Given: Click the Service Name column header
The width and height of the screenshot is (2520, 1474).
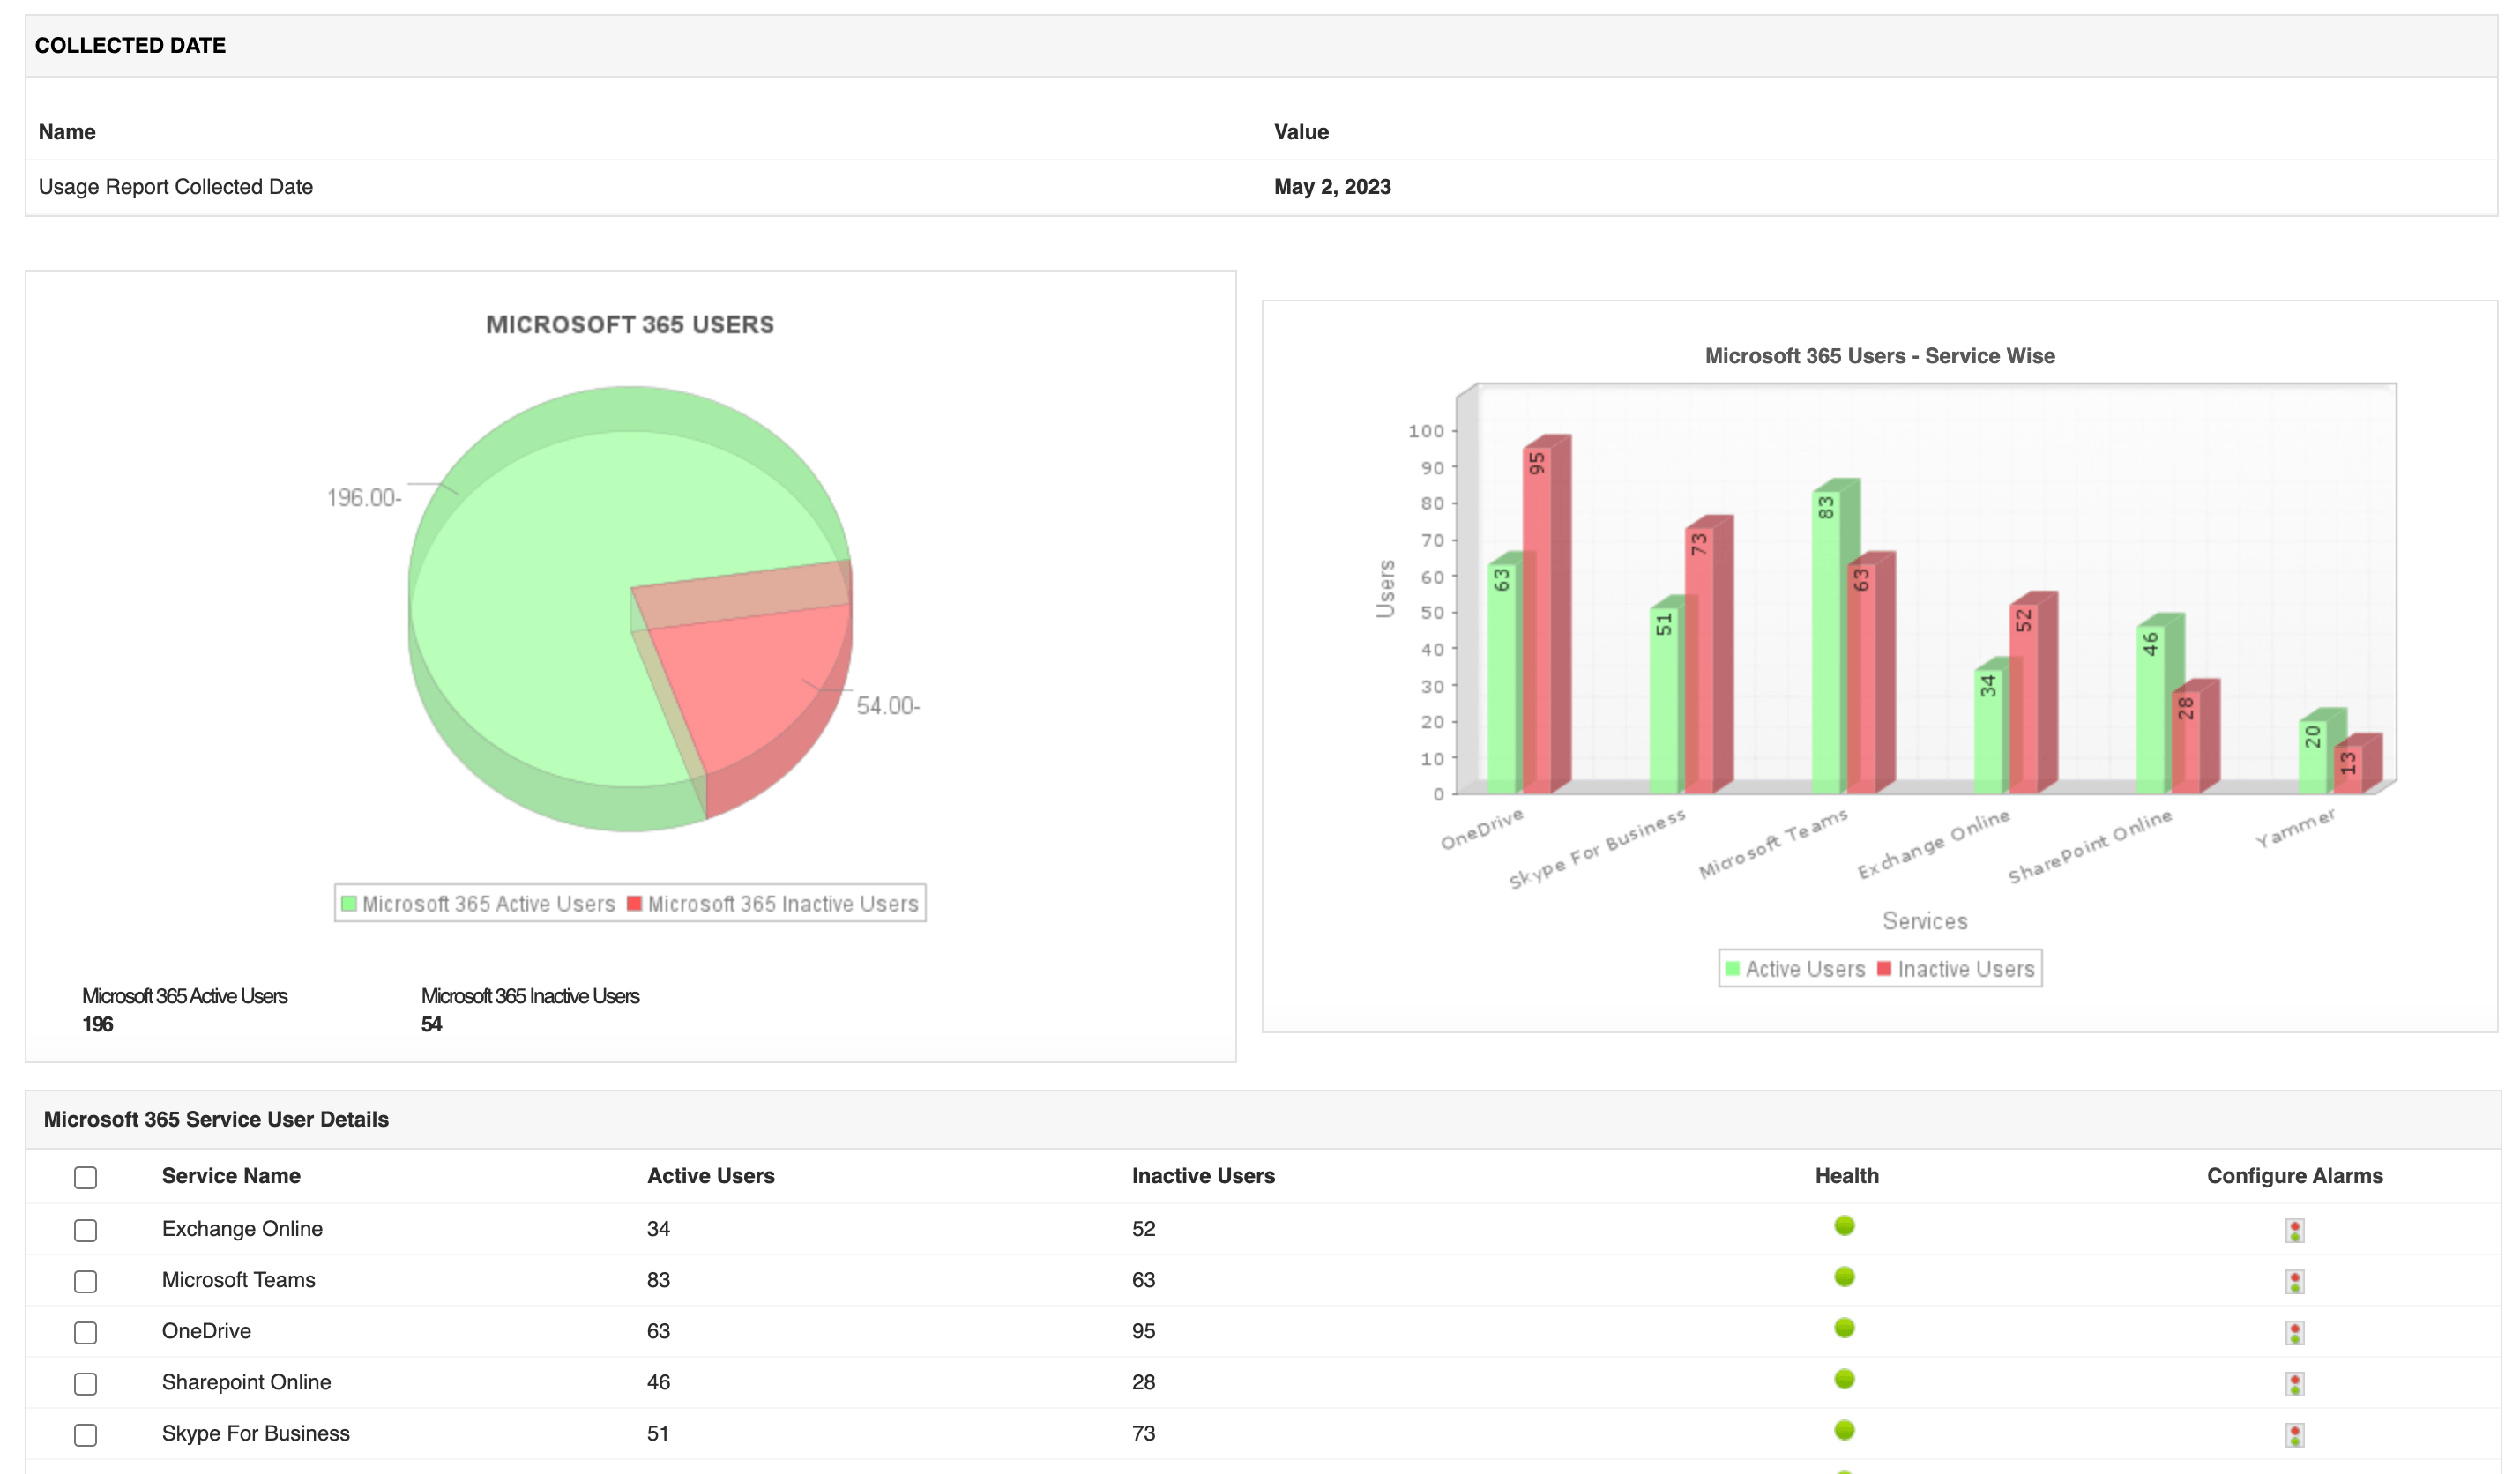Looking at the screenshot, I should click(231, 1175).
